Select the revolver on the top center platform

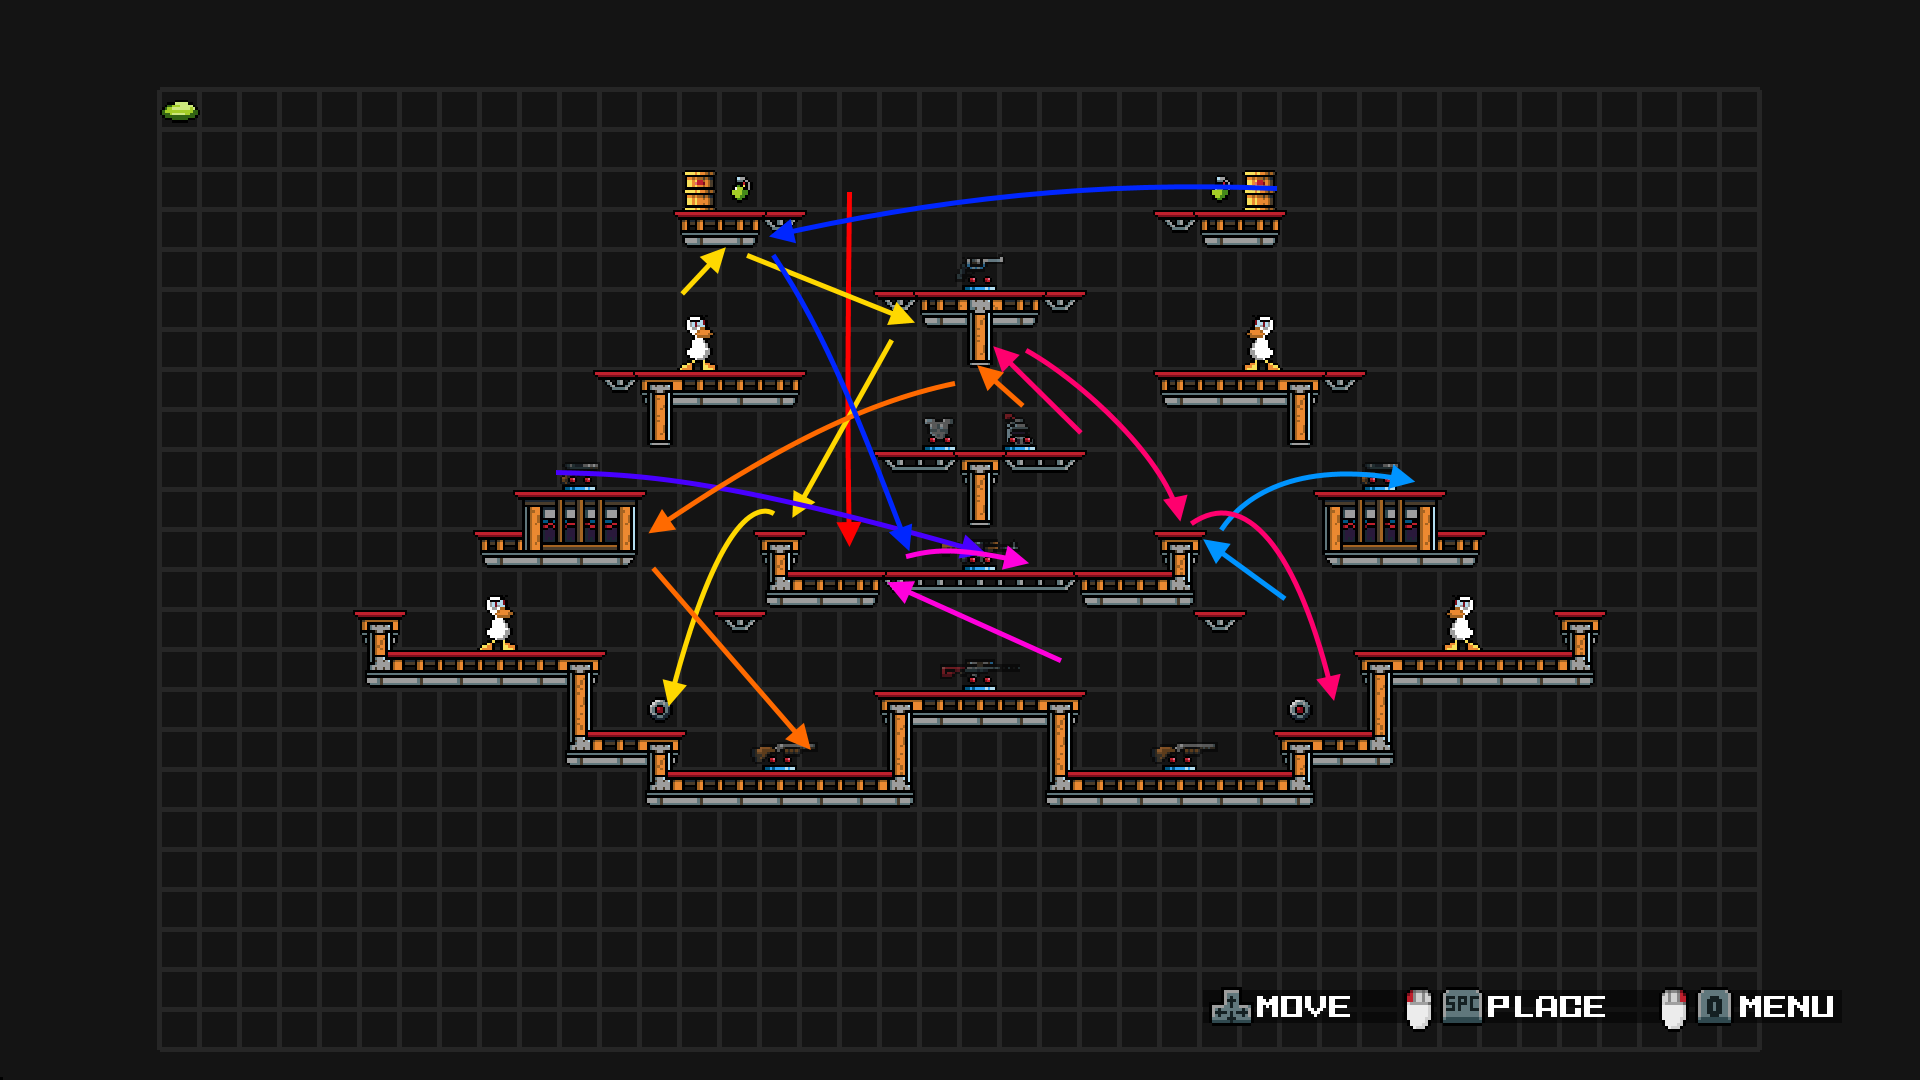(980, 268)
